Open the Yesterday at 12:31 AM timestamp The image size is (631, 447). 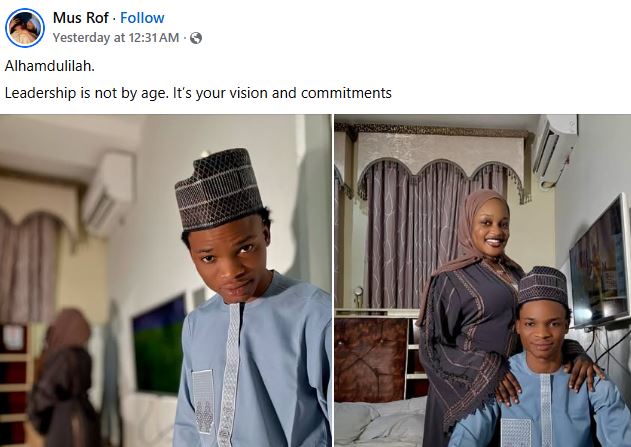(x=116, y=38)
